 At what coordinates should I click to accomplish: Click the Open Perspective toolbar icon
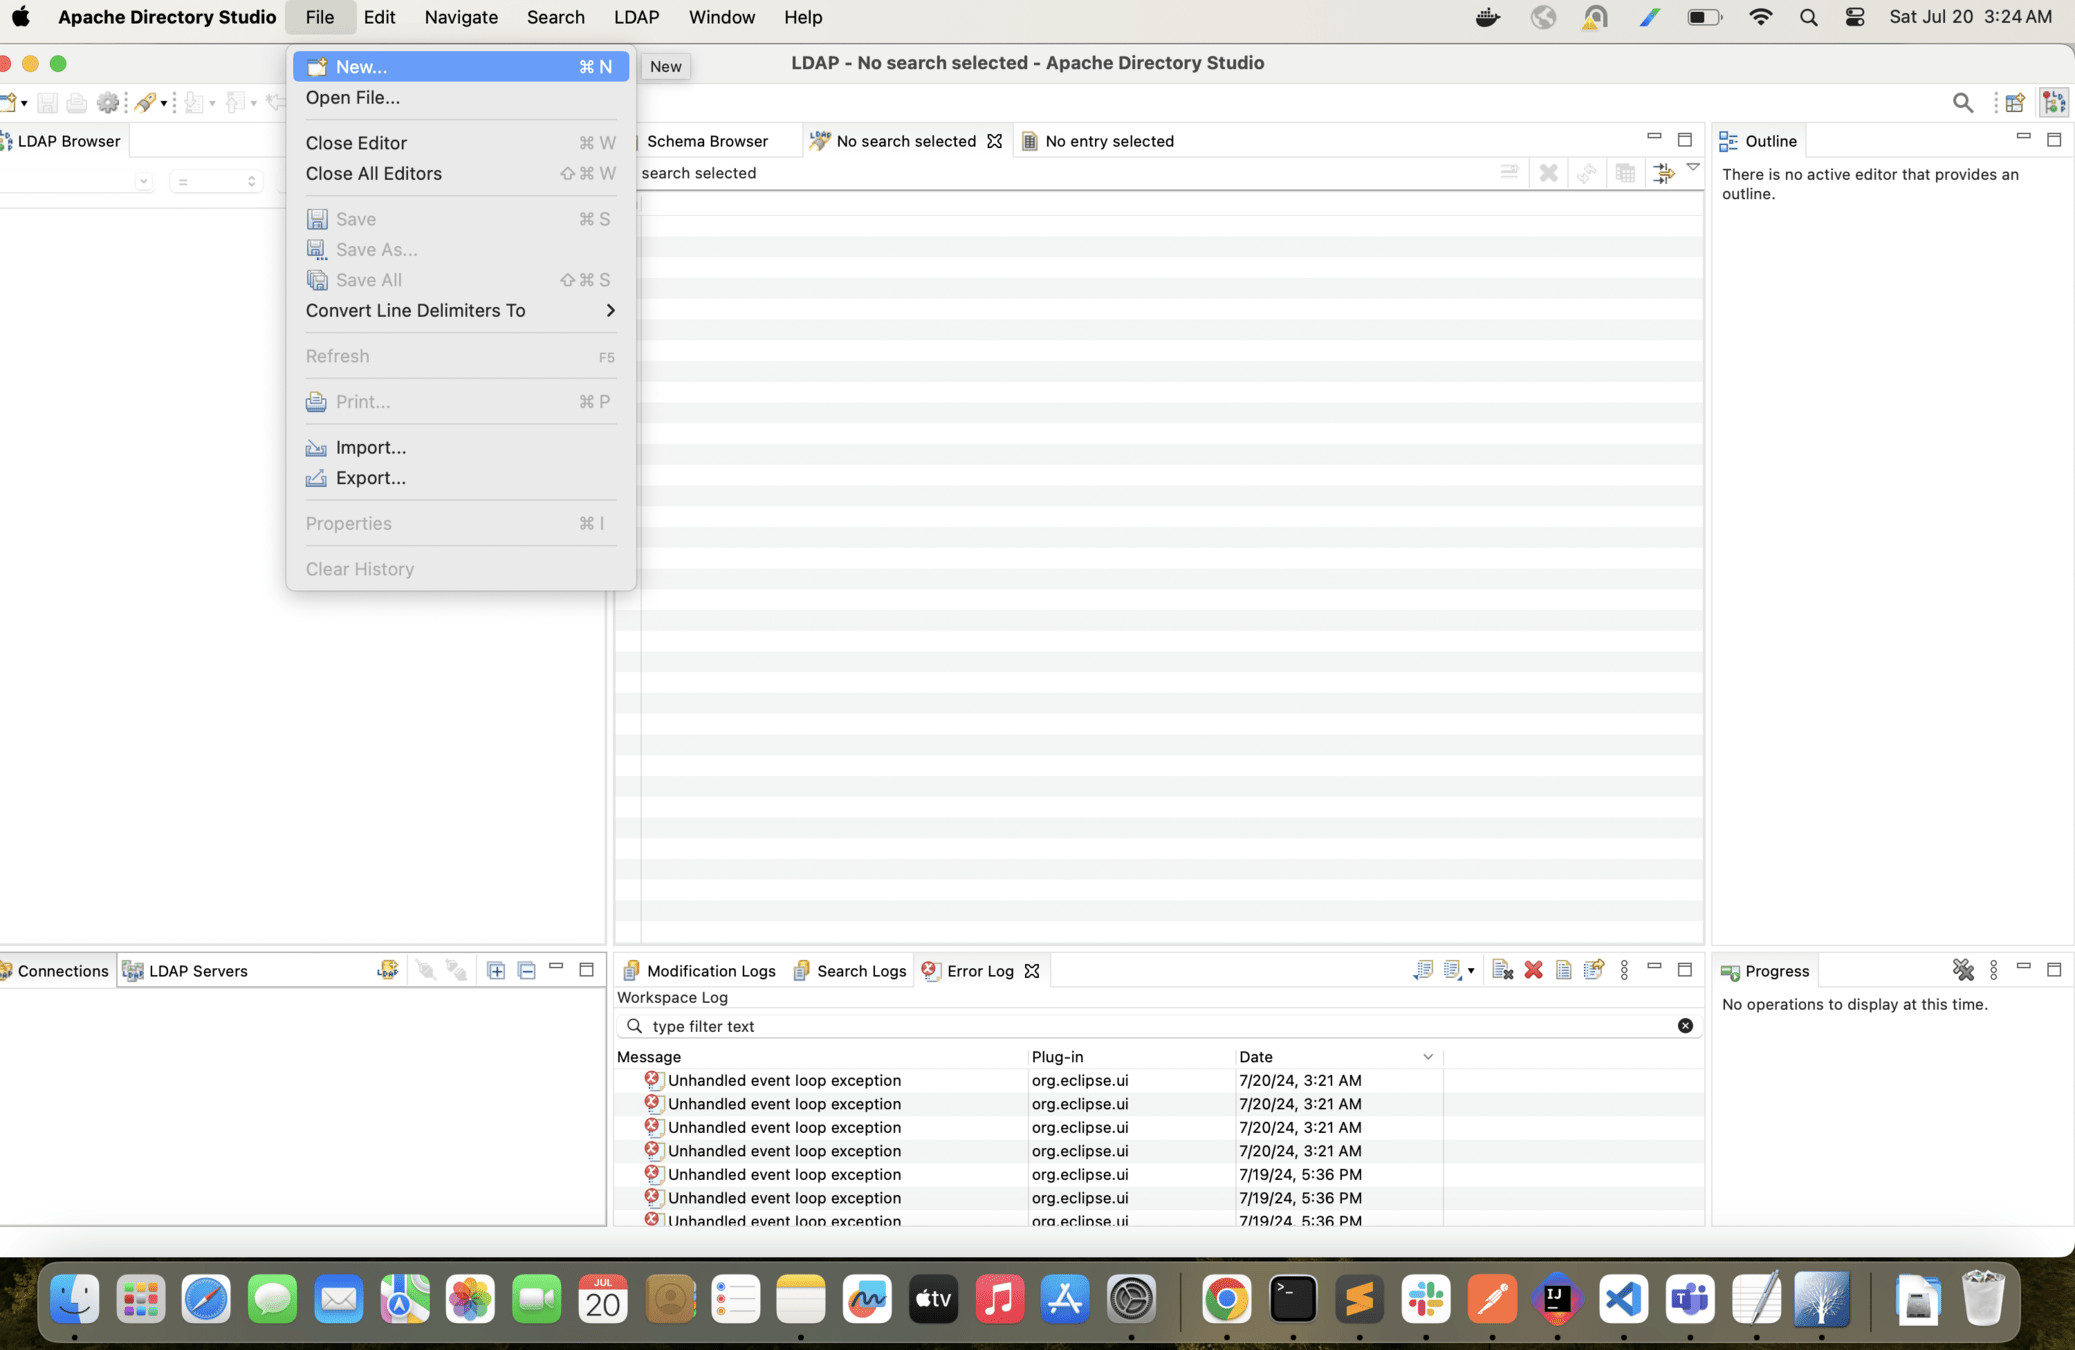point(2014,103)
